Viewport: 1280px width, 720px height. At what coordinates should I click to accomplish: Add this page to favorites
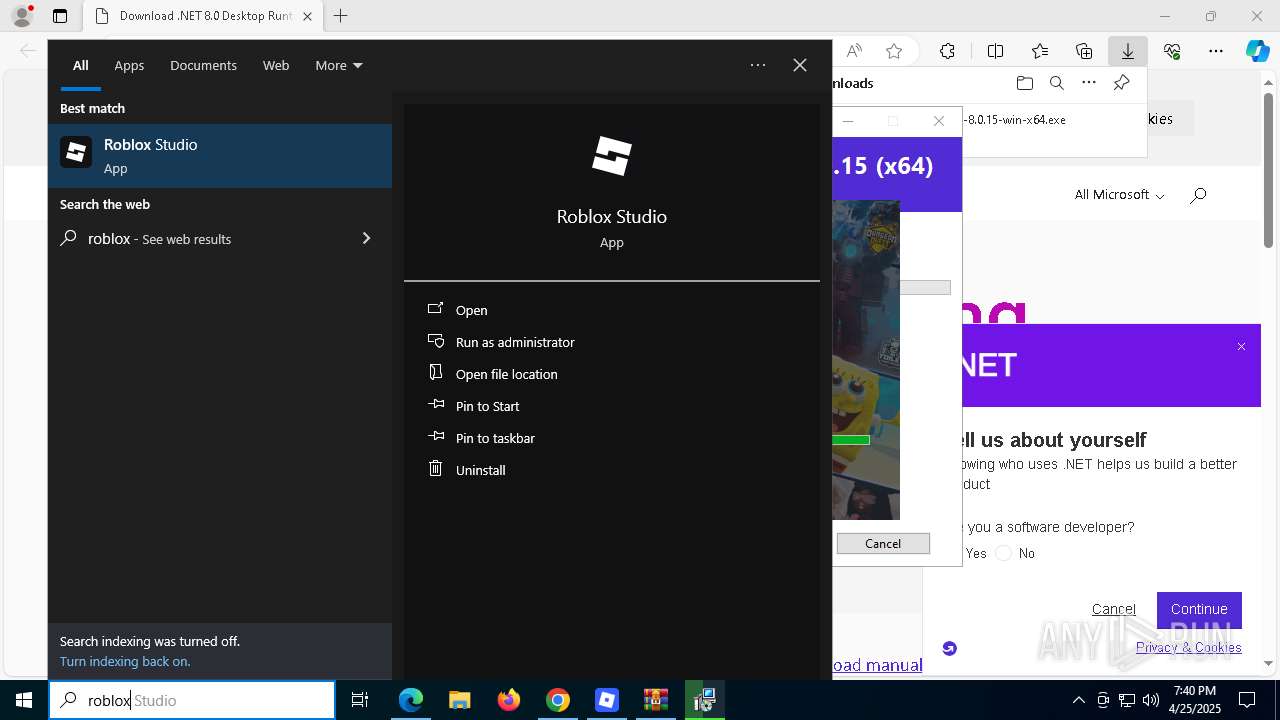click(x=894, y=51)
